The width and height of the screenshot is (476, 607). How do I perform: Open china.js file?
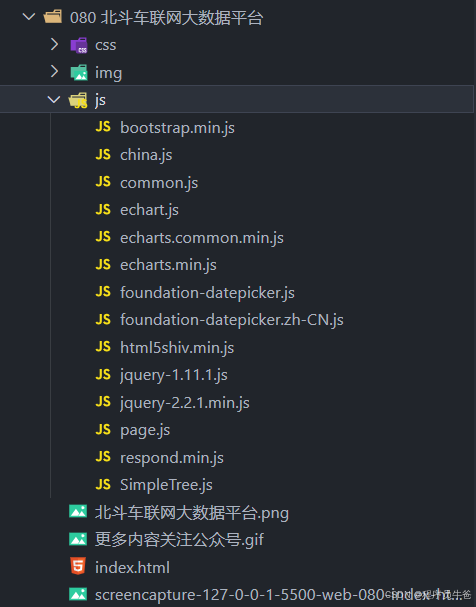point(146,155)
